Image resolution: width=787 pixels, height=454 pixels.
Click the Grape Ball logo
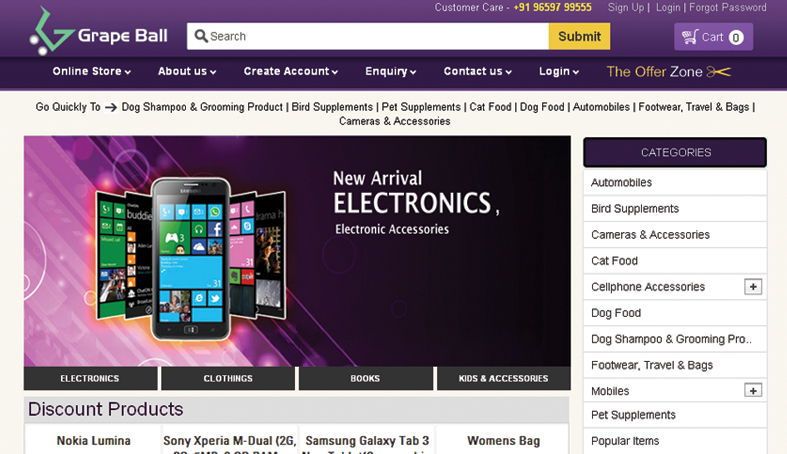coord(98,31)
